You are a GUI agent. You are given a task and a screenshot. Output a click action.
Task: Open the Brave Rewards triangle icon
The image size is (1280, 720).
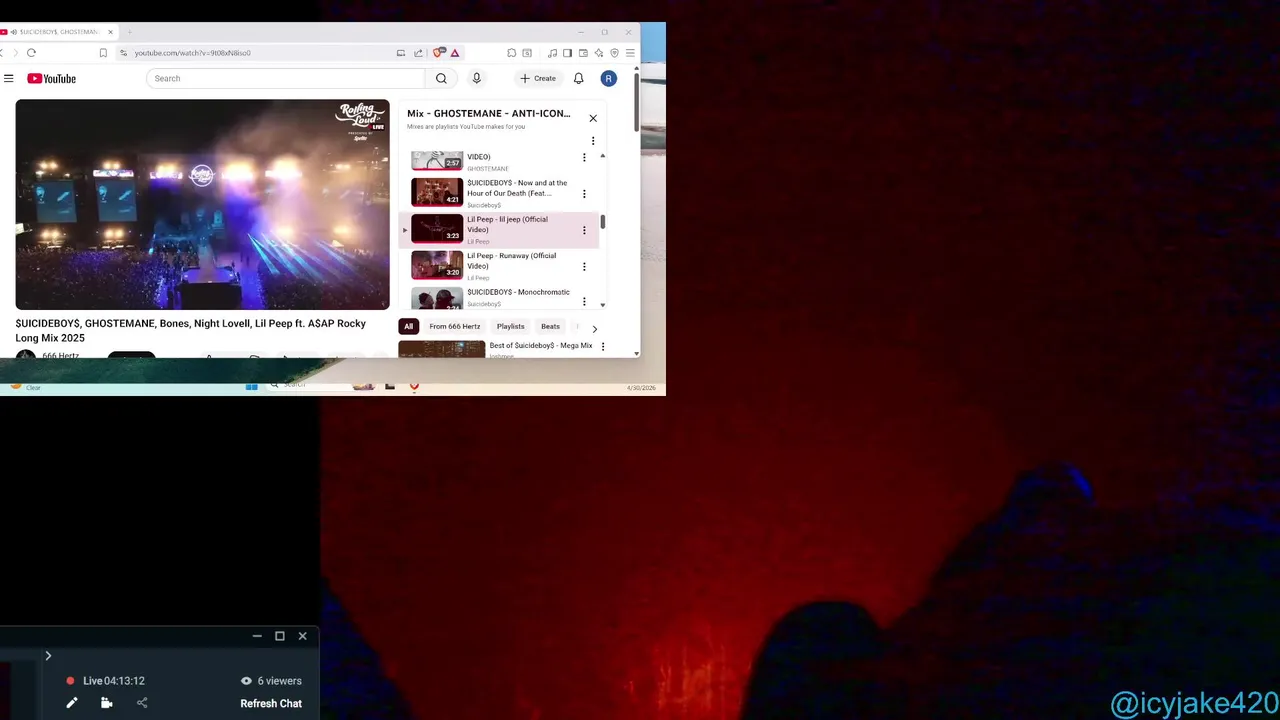click(x=455, y=53)
